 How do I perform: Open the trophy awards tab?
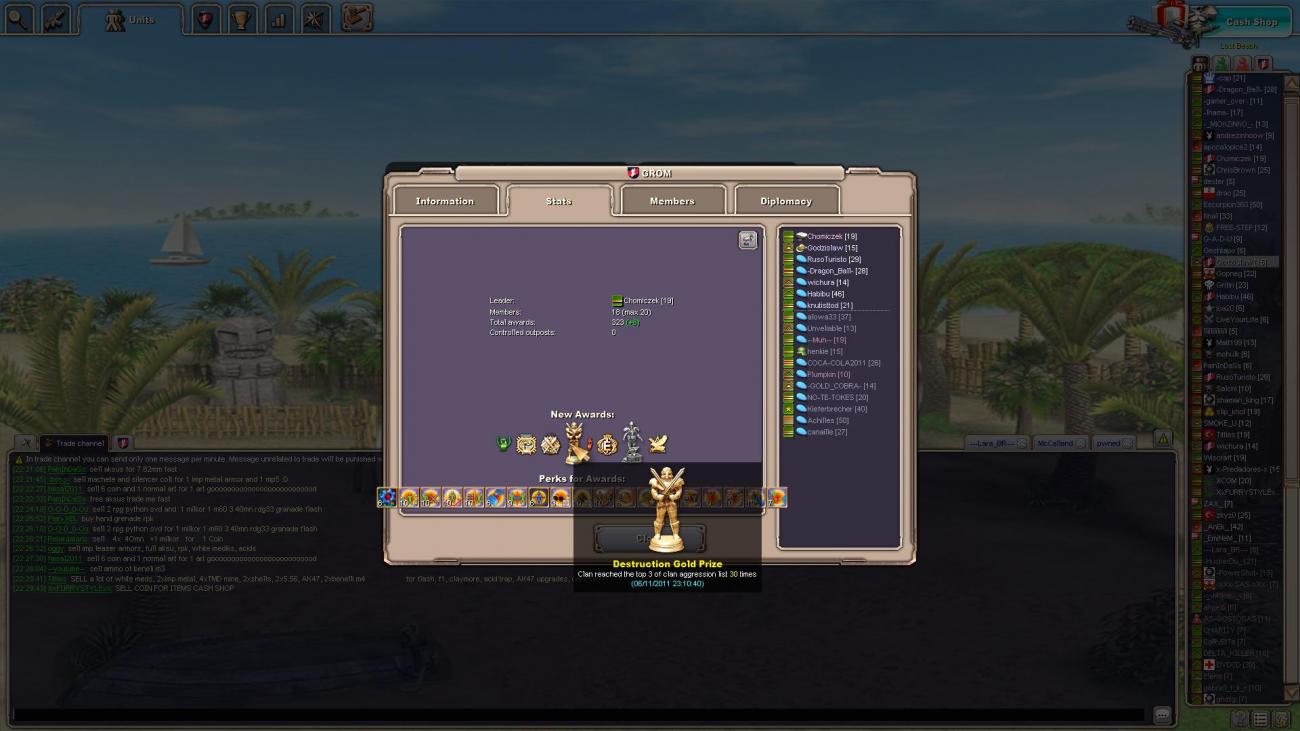(241, 19)
